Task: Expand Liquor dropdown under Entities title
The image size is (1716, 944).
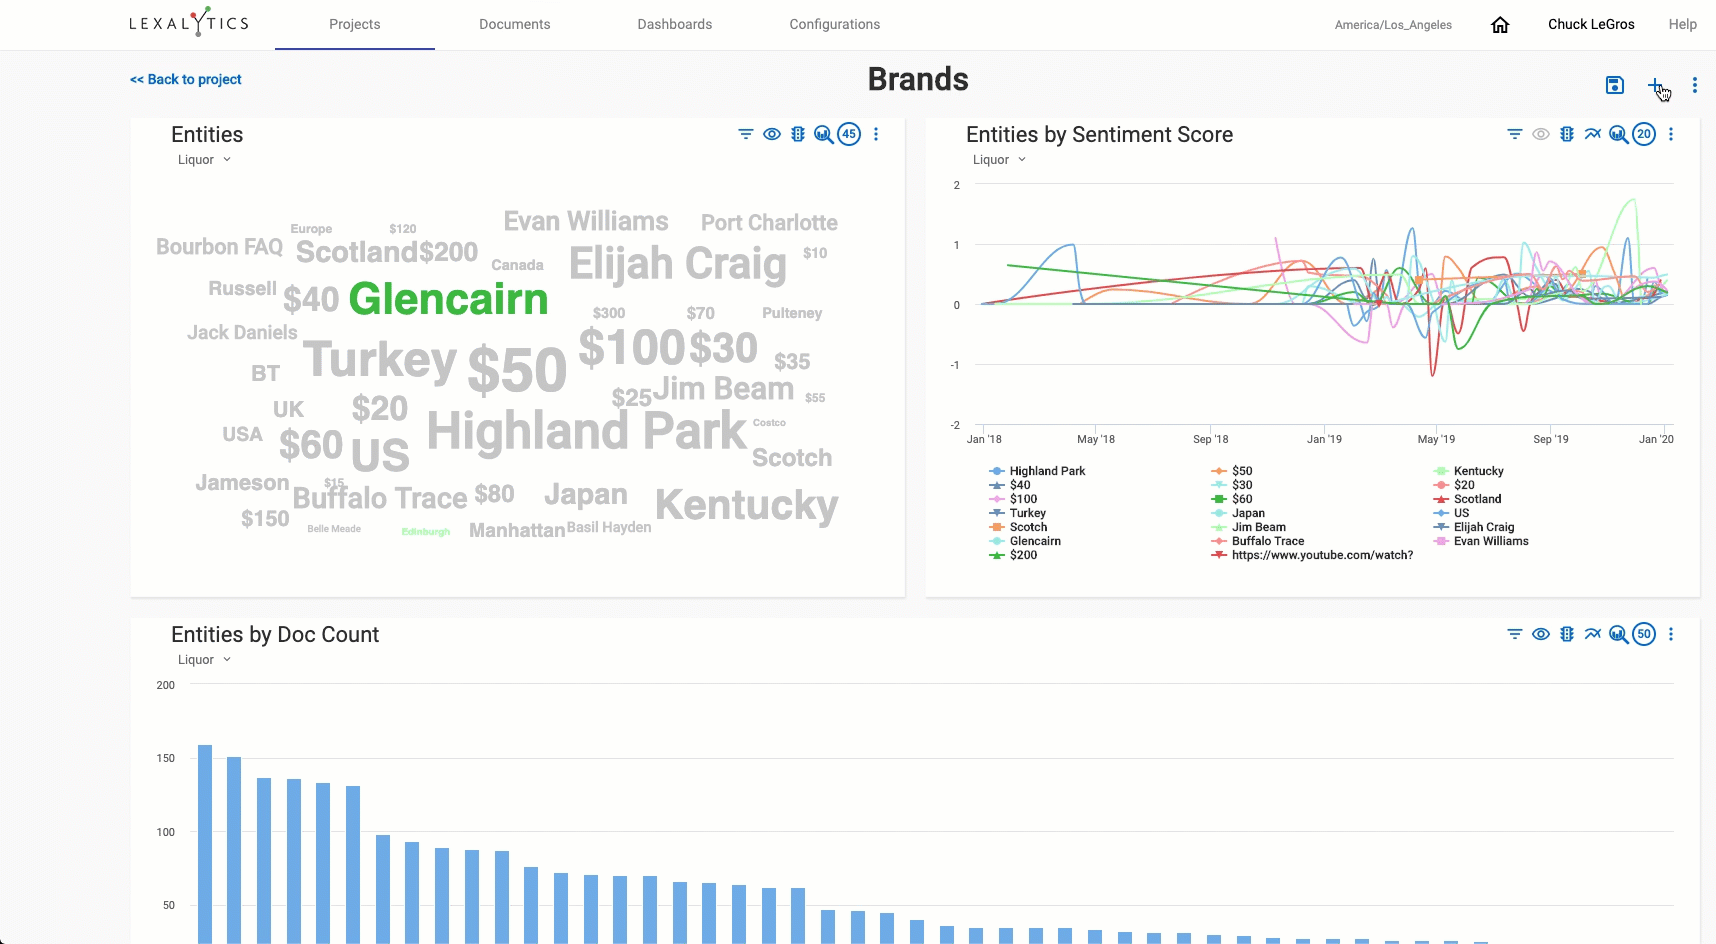Action: pos(205,160)
